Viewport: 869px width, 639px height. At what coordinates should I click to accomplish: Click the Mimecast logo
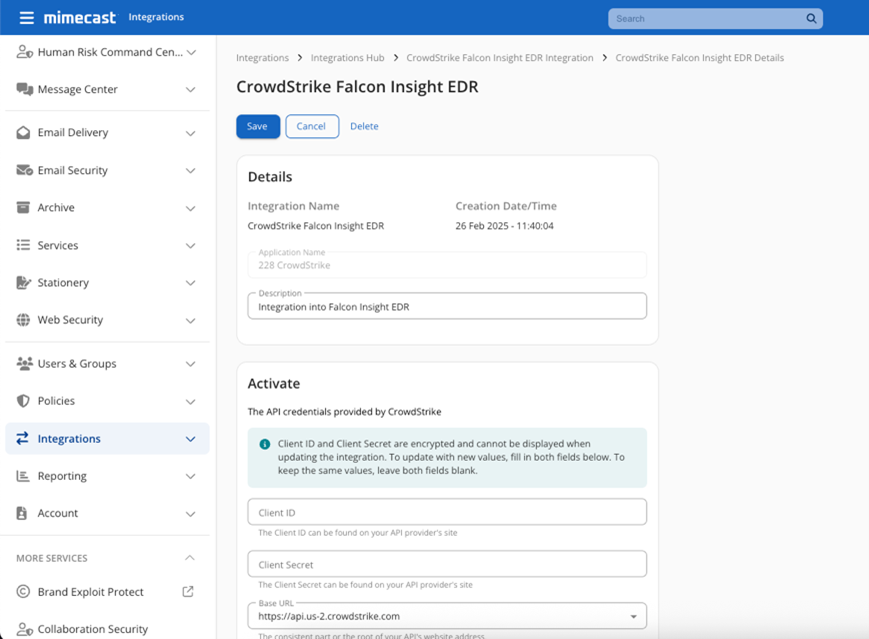coord(80,18)
